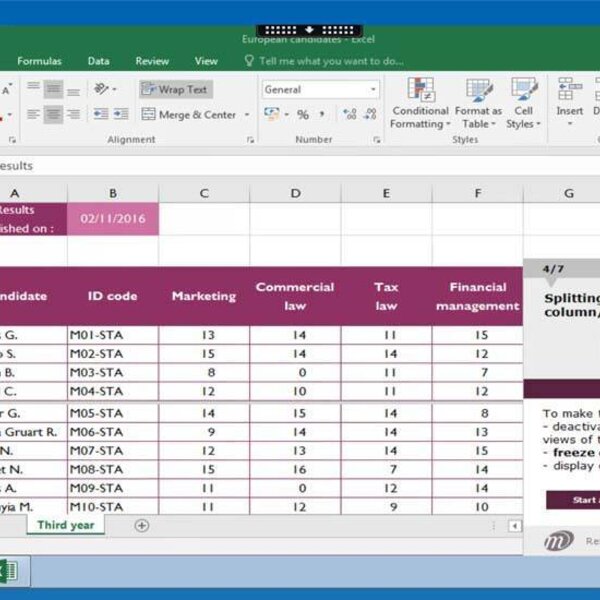Click the Increase Decimal icon

pos(350,114)
